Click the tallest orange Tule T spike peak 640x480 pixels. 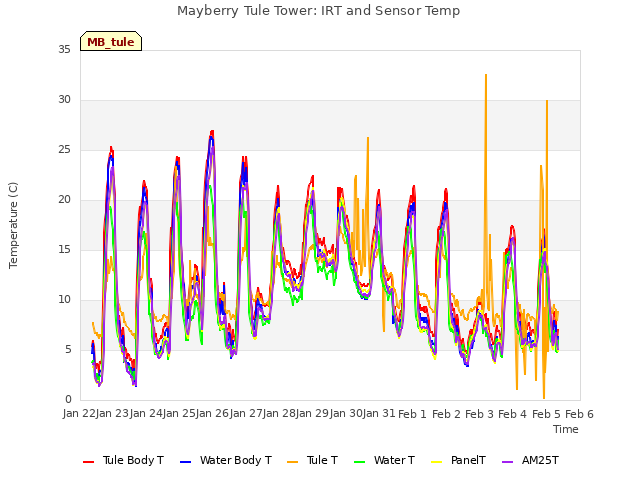(486, 75)
